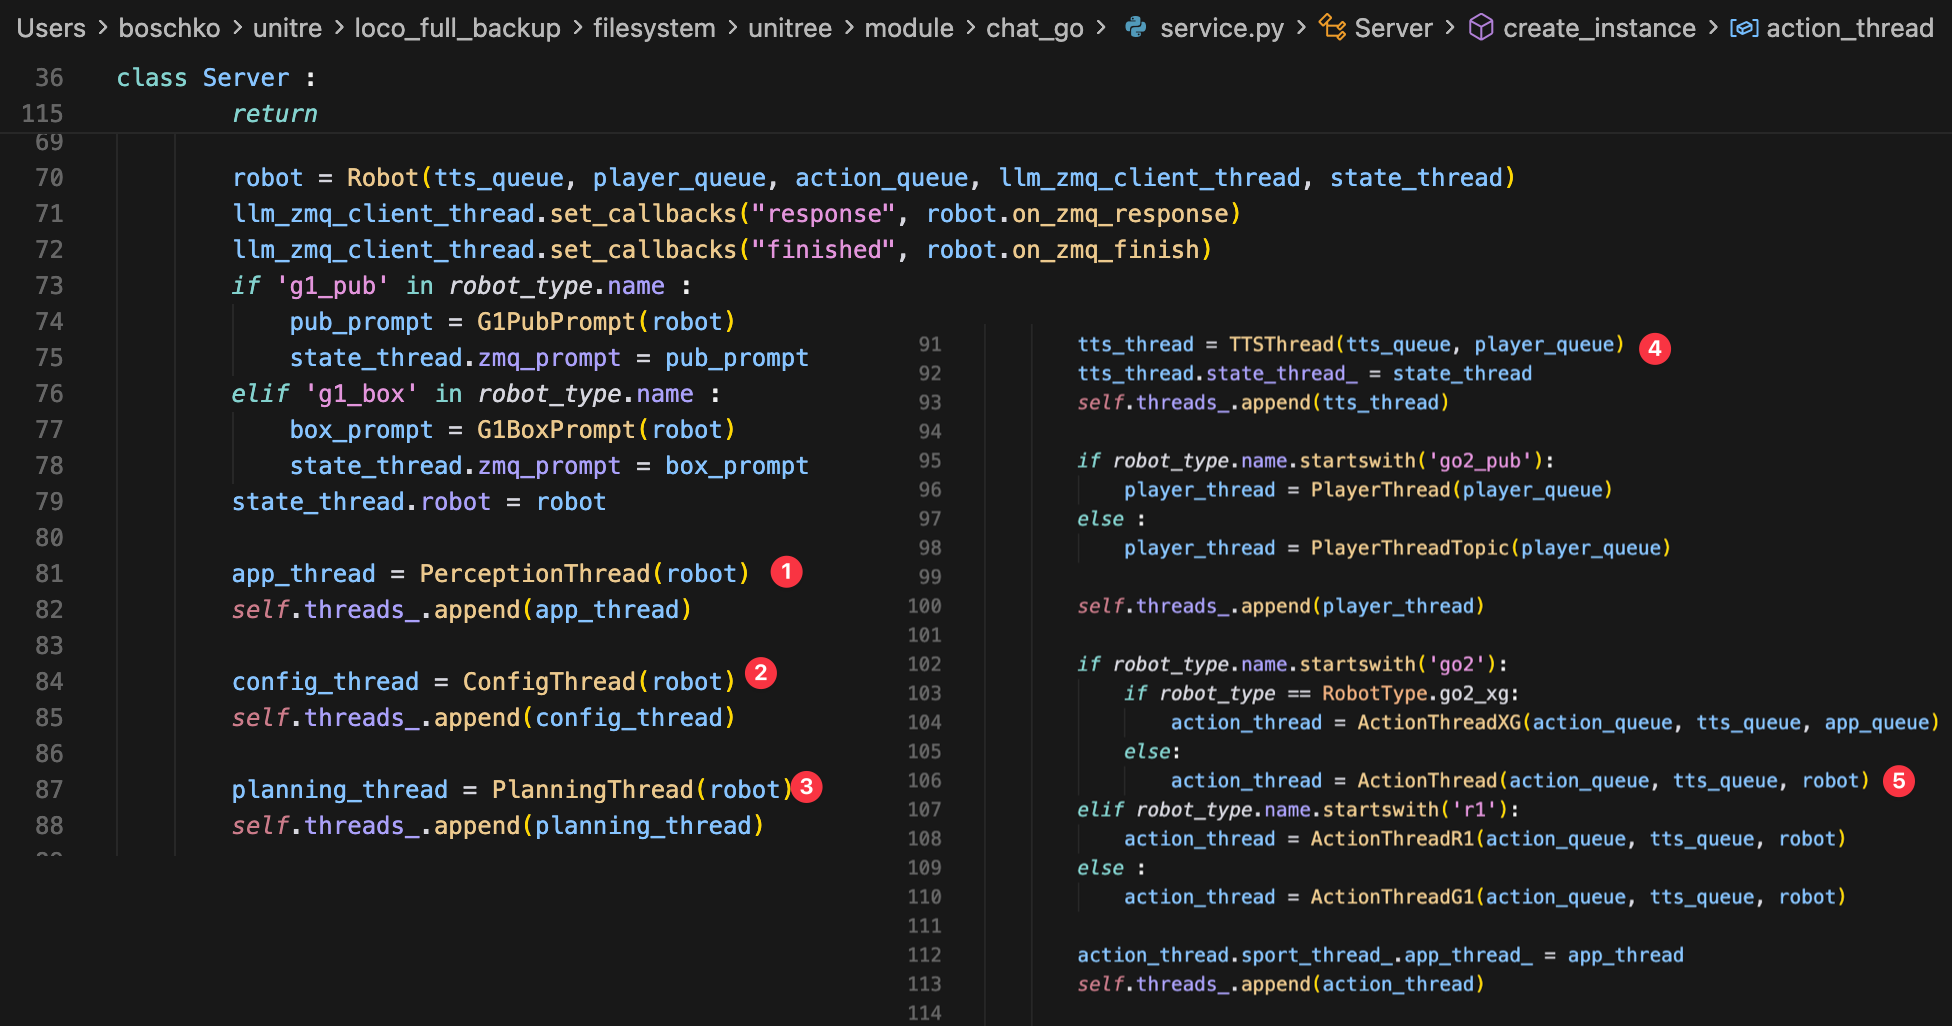Open the boschko breadcrumb folder
Screen dimensions: 1952x1026
169,28
